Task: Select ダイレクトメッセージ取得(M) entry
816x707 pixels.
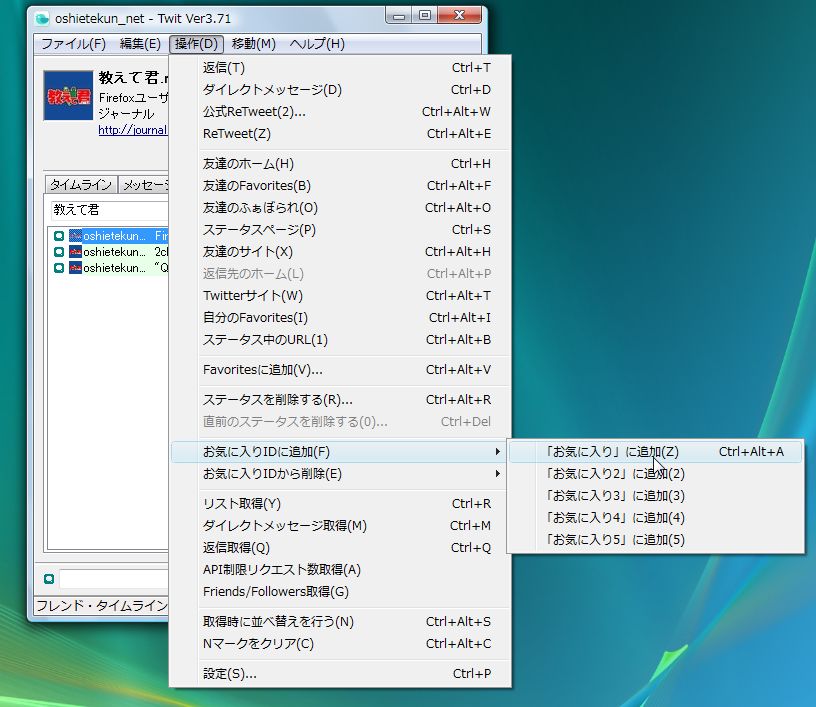Action: click(x=341, y=525)
